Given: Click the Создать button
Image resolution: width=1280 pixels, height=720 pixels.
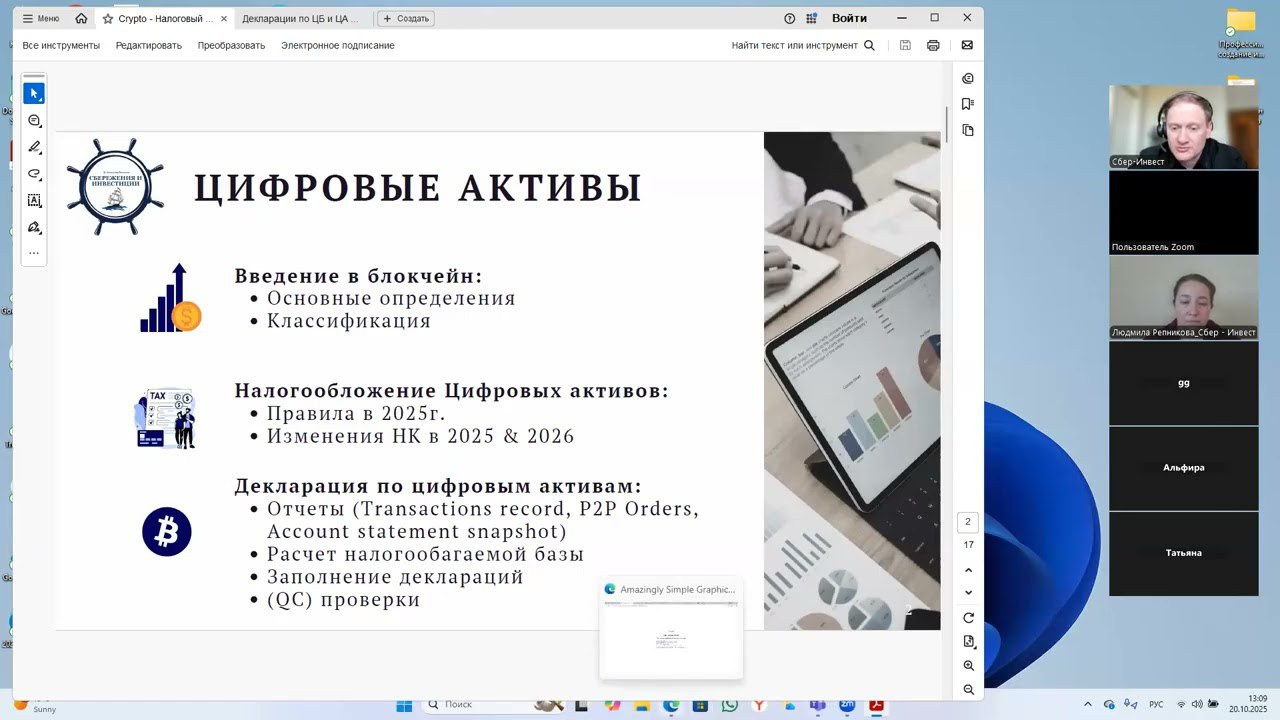Looking at the screenshot, I should click(x=406, y=18).
